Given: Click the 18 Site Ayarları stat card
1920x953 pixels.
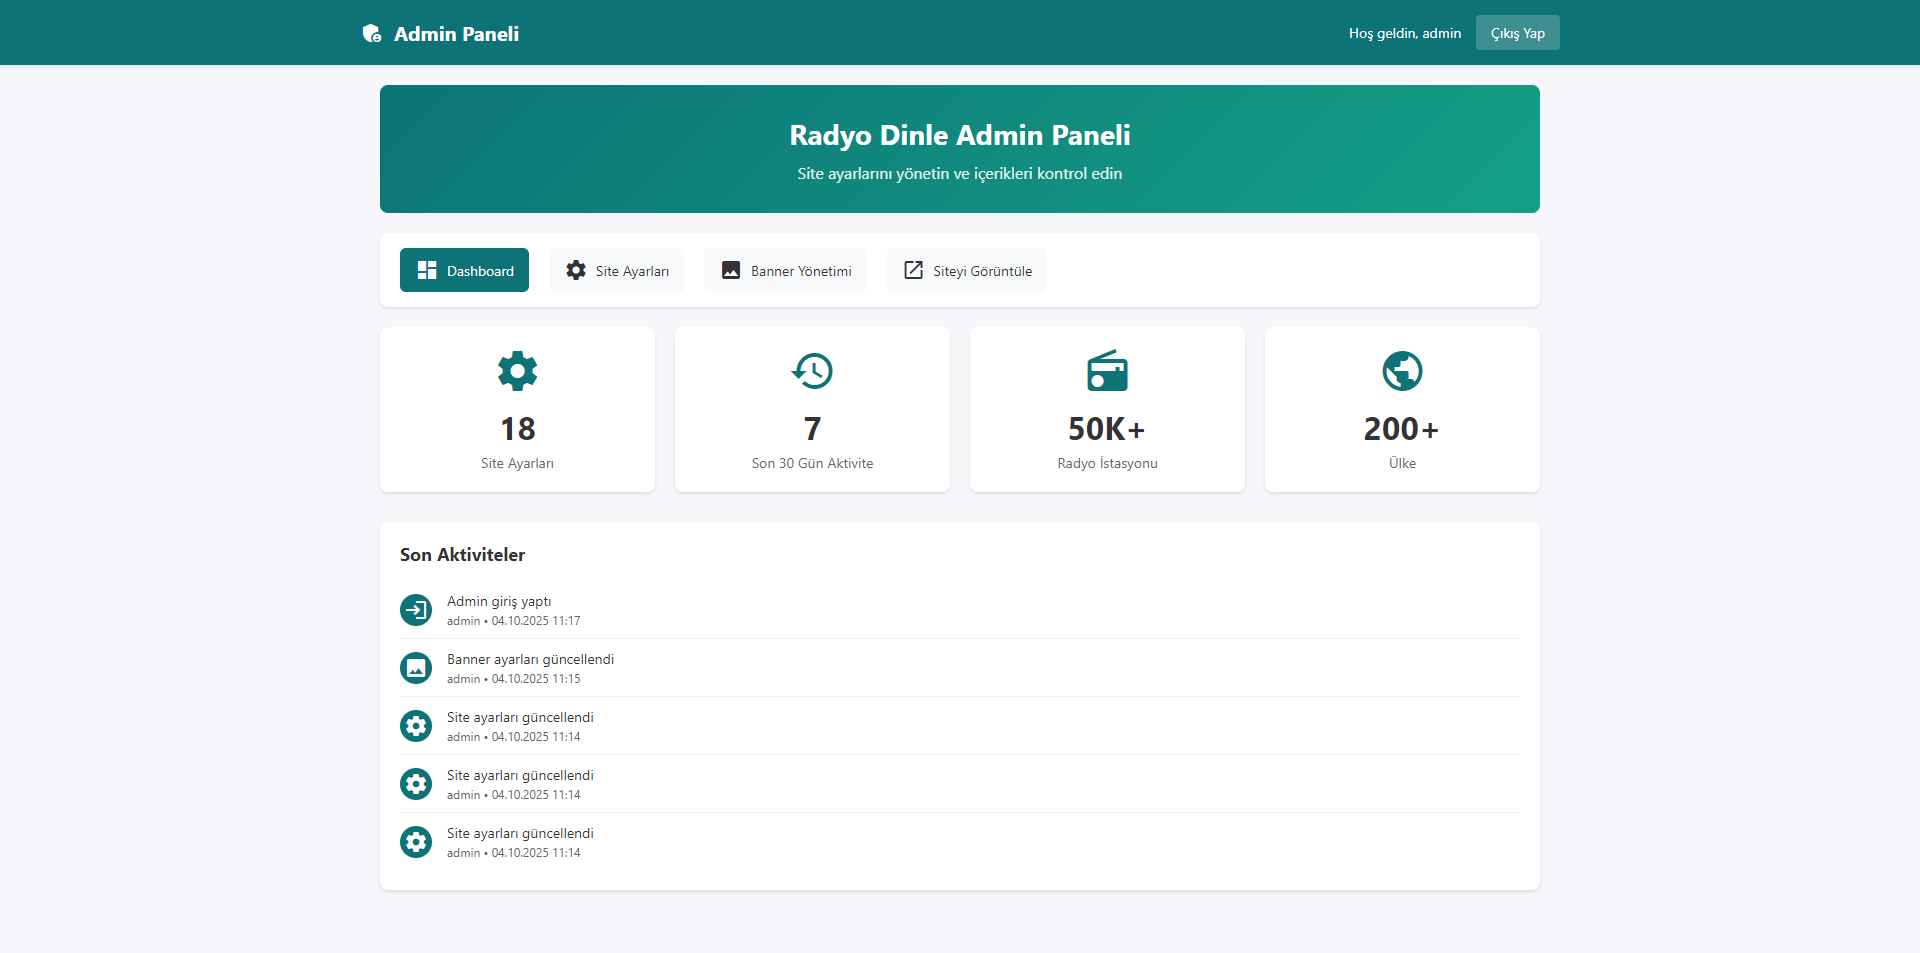Looking at the screenshot, I should (517, 409).
